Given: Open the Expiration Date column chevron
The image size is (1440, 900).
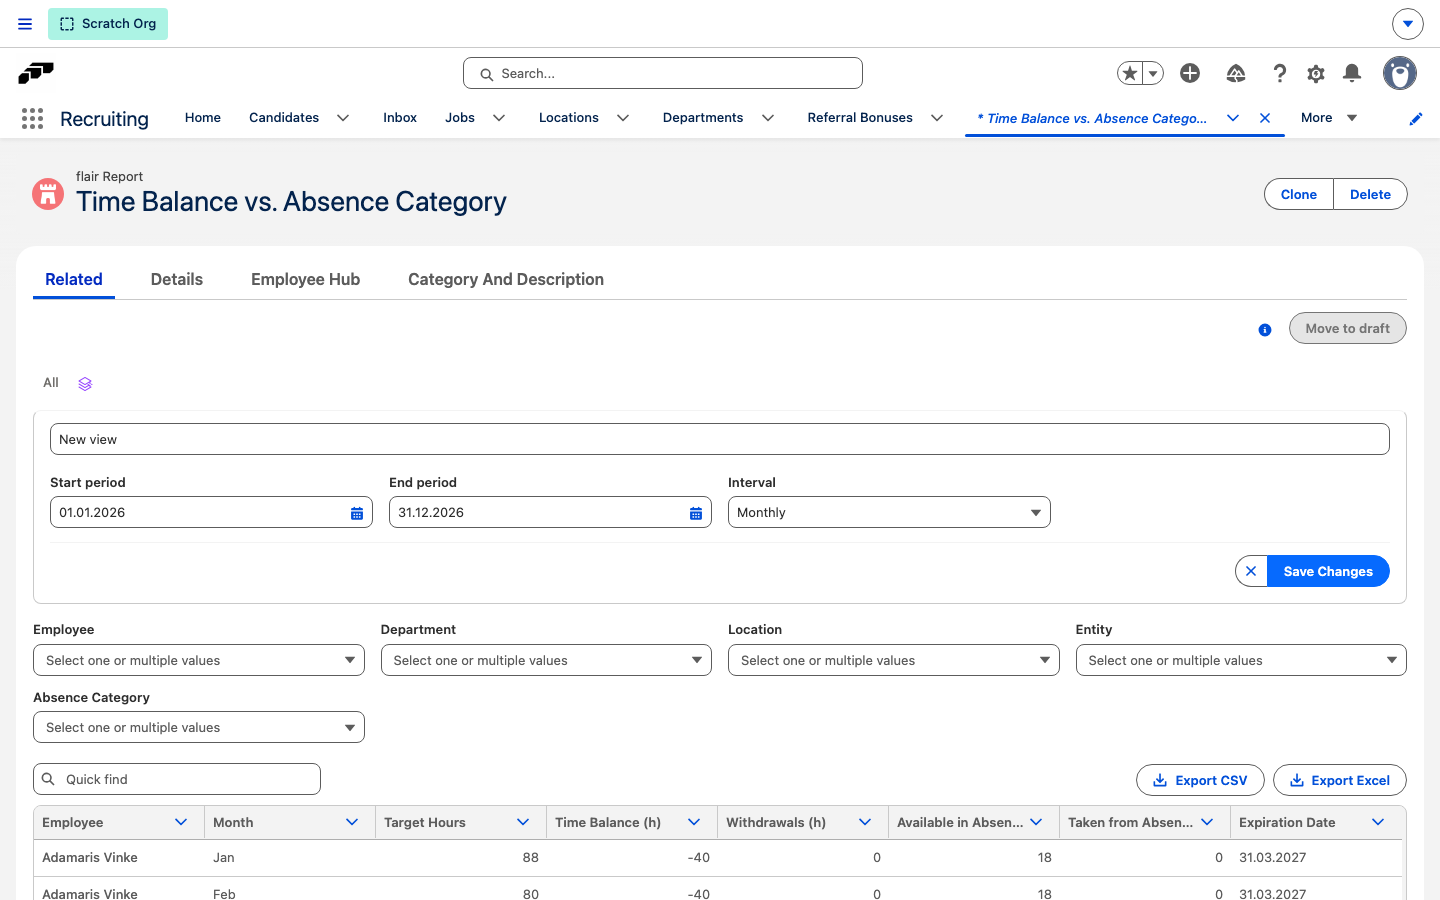Looking at the screenshot, I should click(1378, 822).
